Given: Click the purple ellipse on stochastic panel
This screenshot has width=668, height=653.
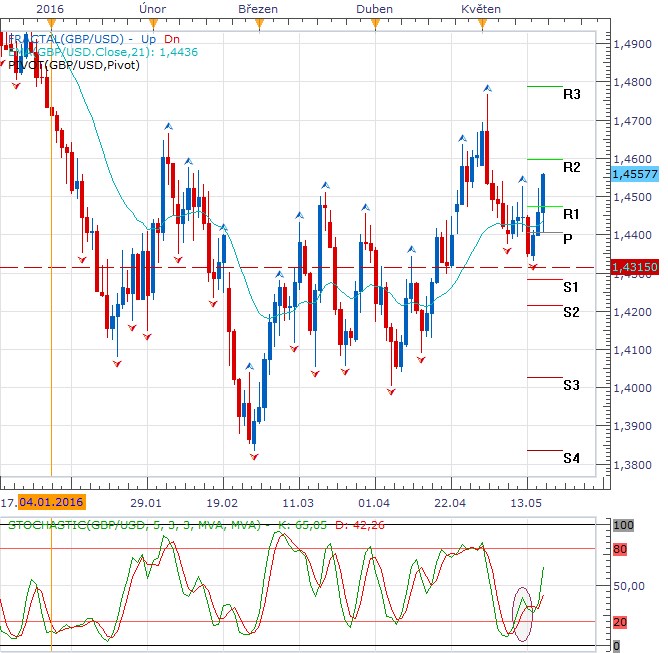Looking at the screenshot, I should (523, 611).
